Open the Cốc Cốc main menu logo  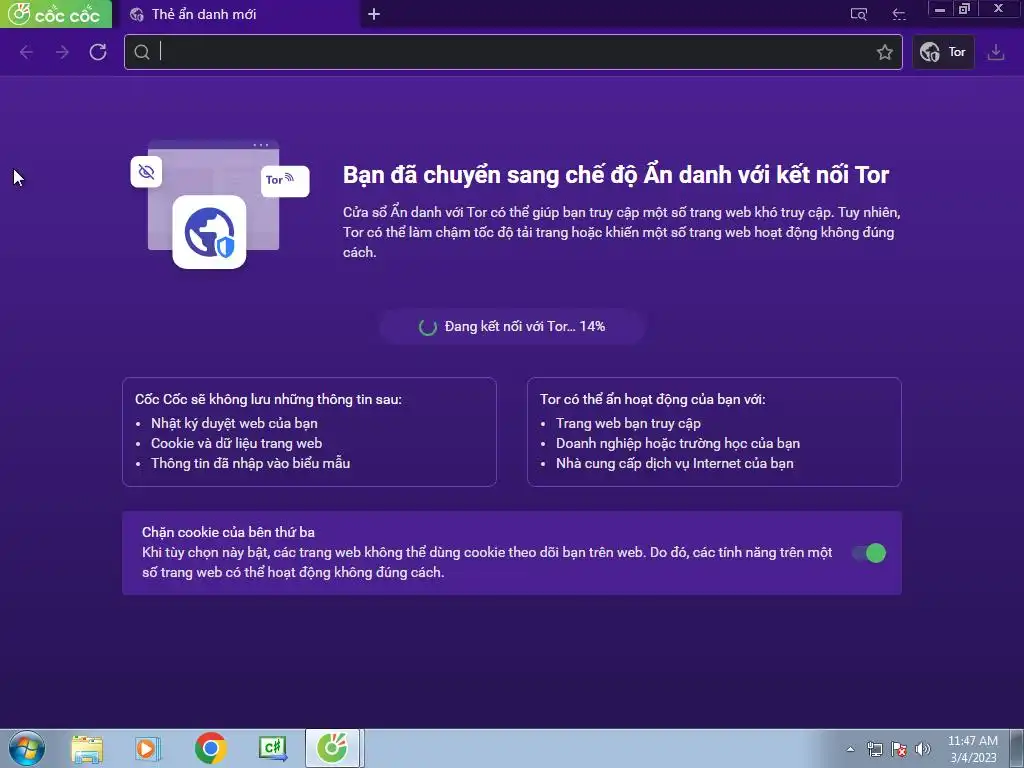pos(56,14)
